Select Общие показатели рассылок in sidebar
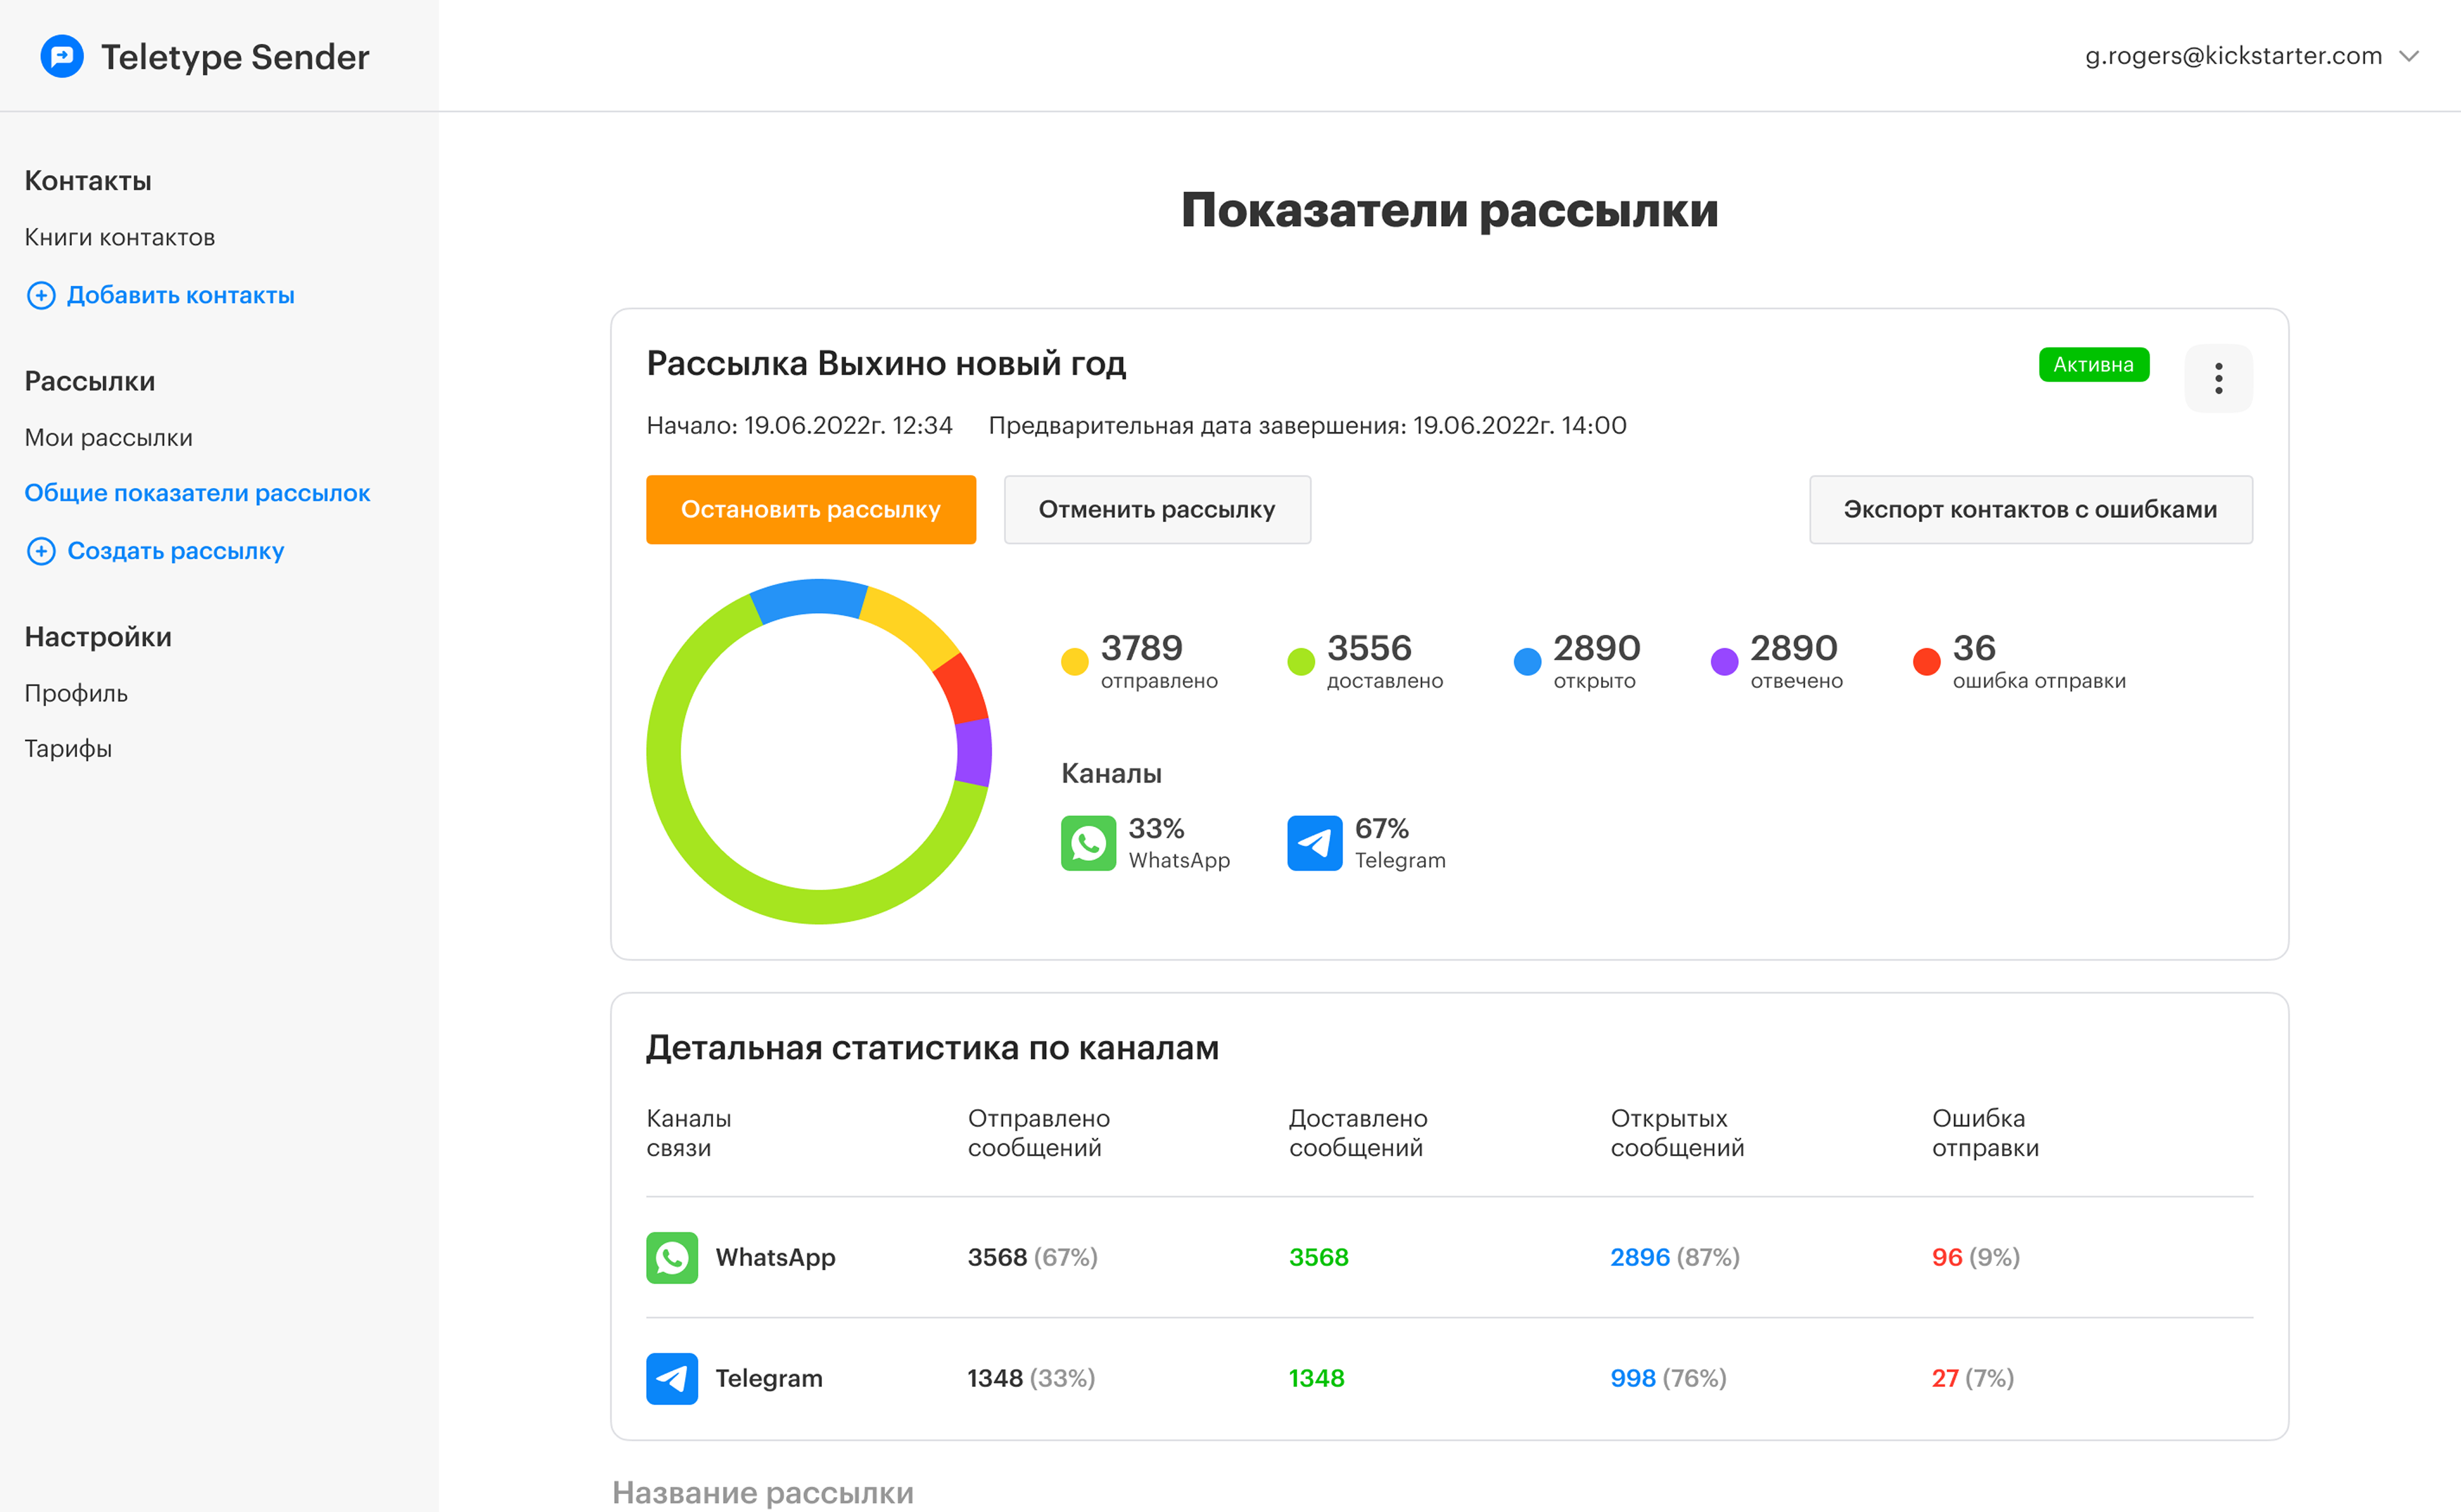The width and height of the screenshot is (2461, 1512). pyautogui.click(x=197, y=493)
